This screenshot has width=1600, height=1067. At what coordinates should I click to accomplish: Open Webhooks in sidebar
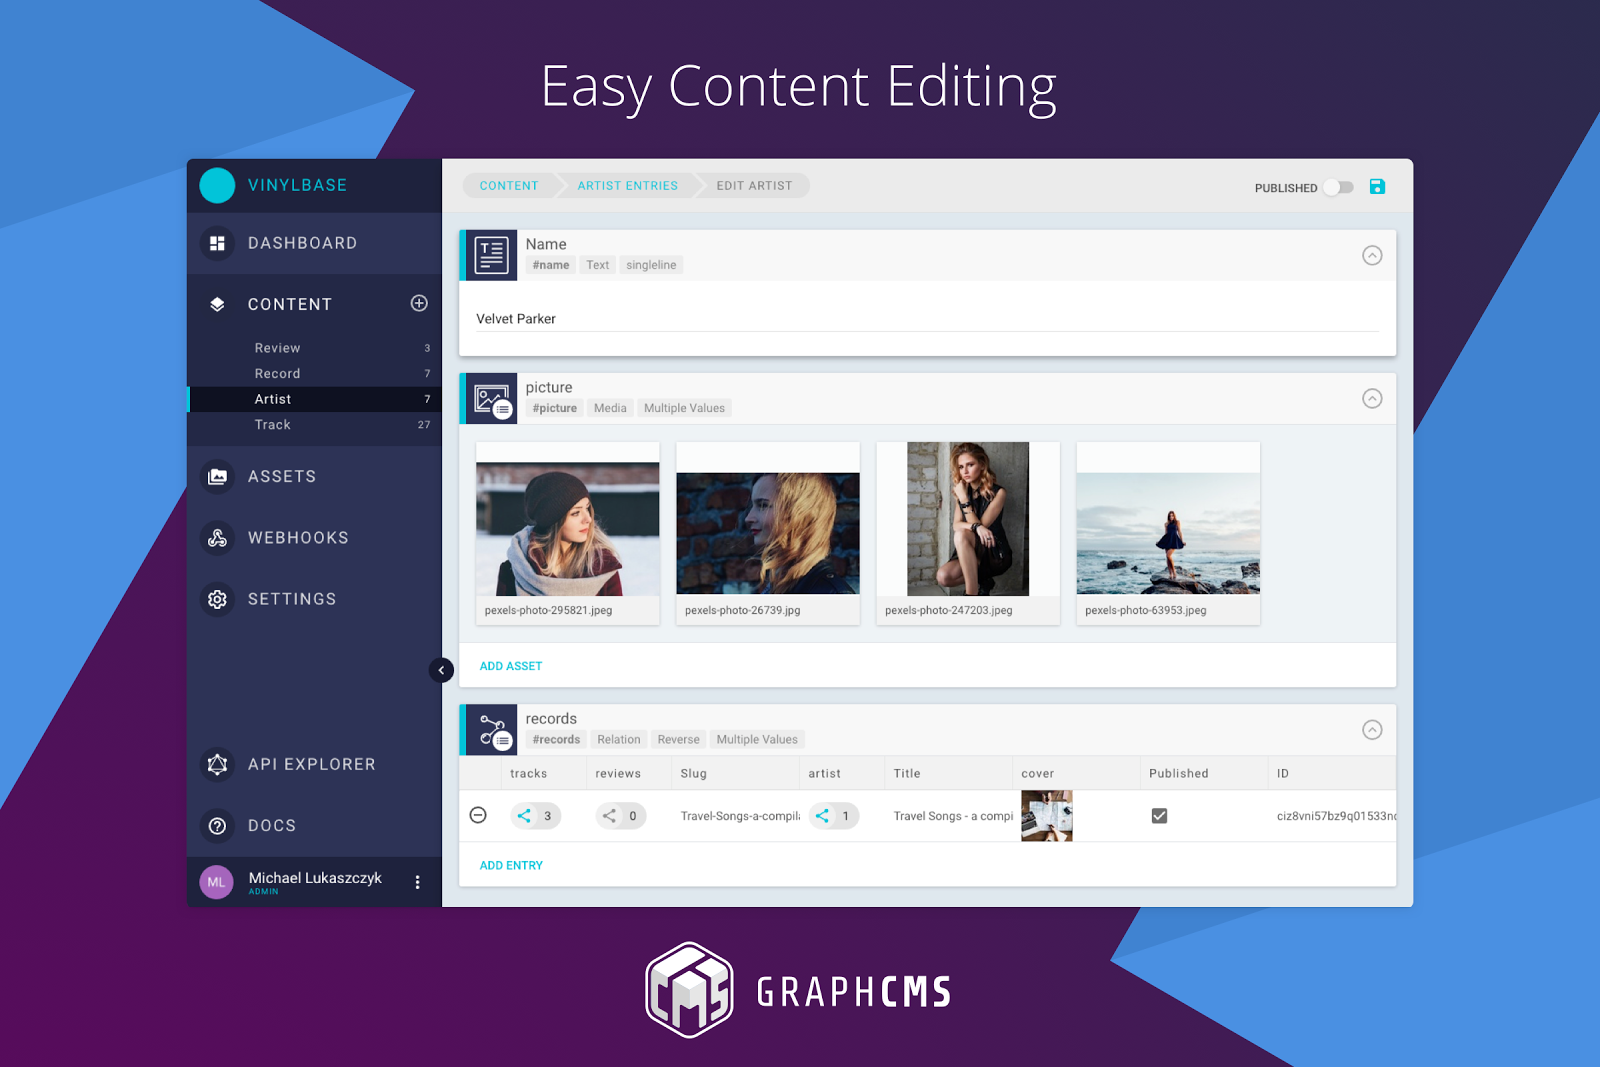(x=314, y=538)
